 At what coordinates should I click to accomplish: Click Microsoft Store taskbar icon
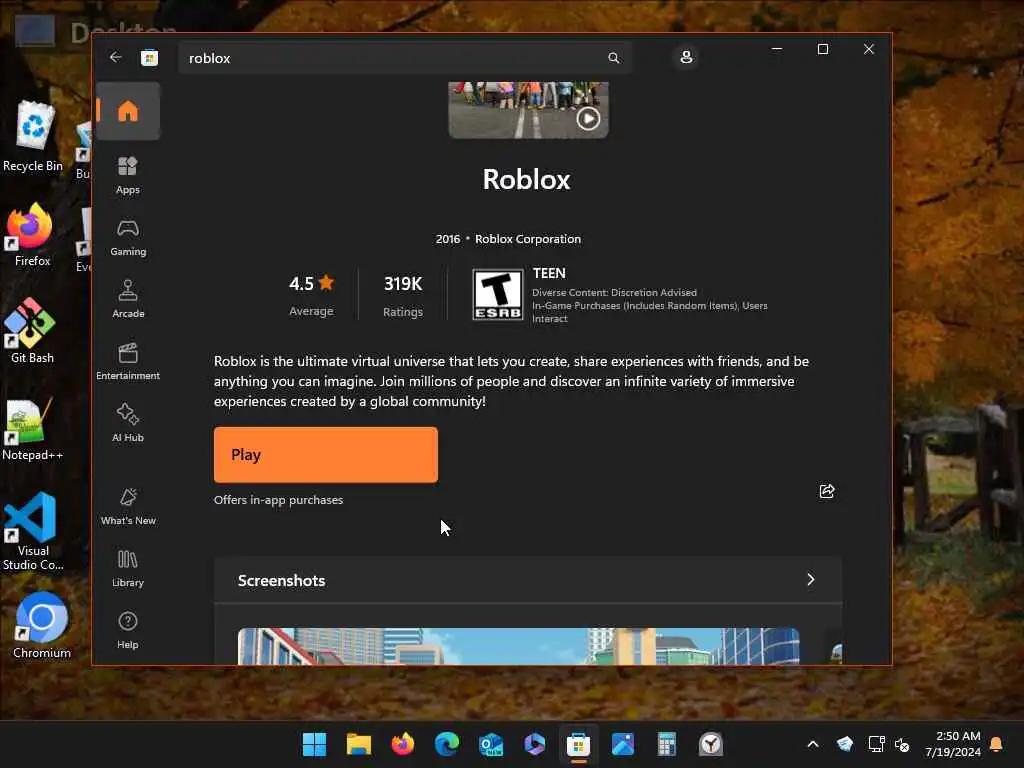(579, 744)
